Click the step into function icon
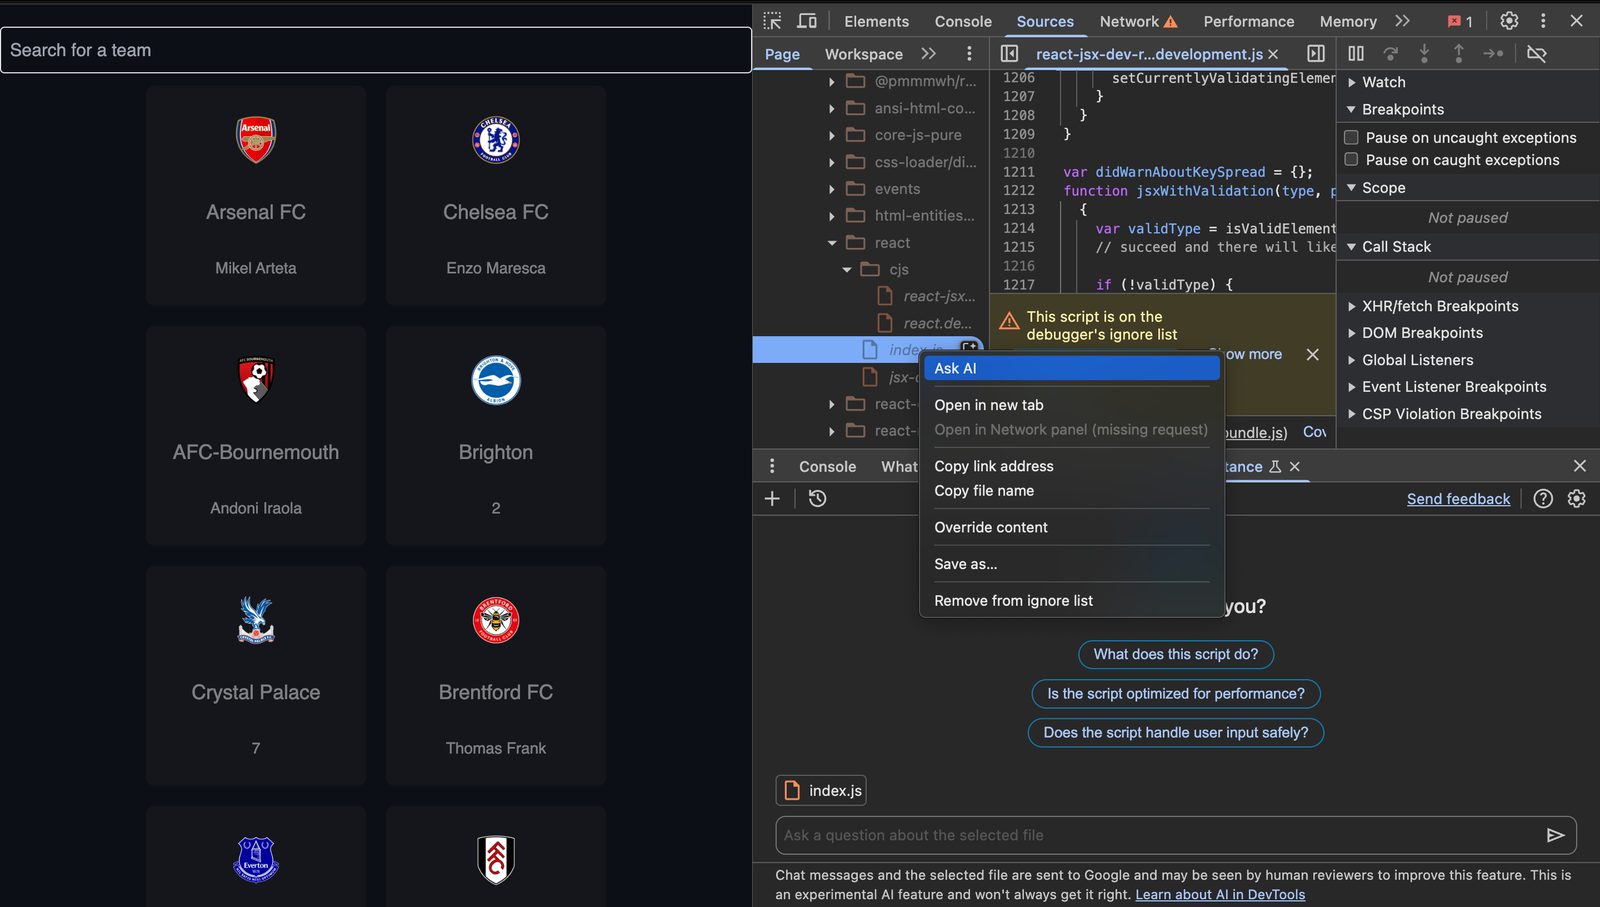This screenshot has height=907, width=1600. coord(1424,54)
